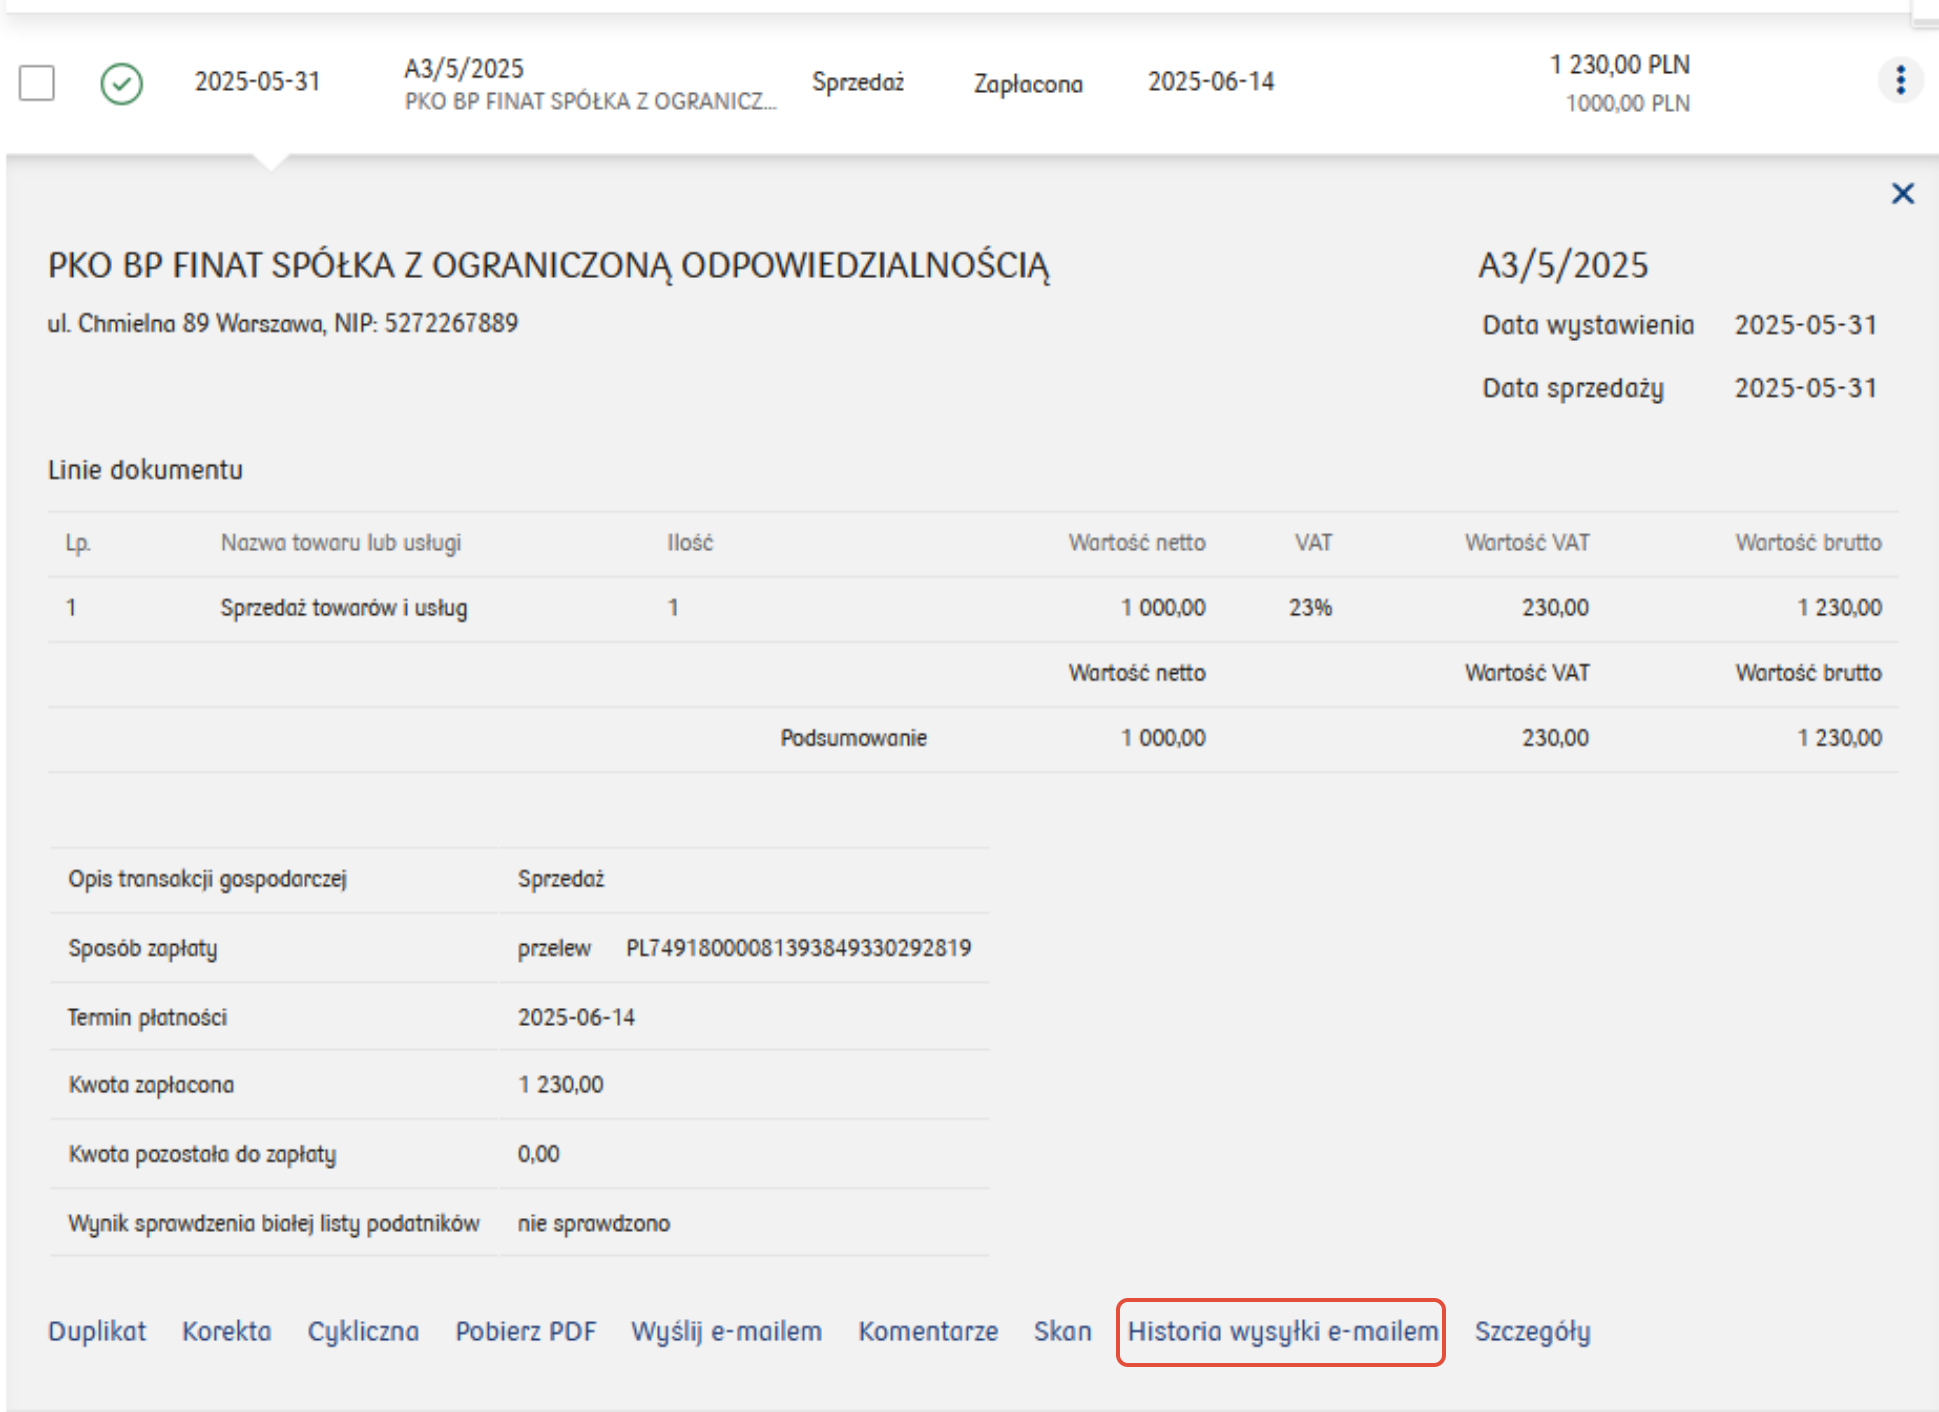Select the Cykliczna option

pos(363,1331)
